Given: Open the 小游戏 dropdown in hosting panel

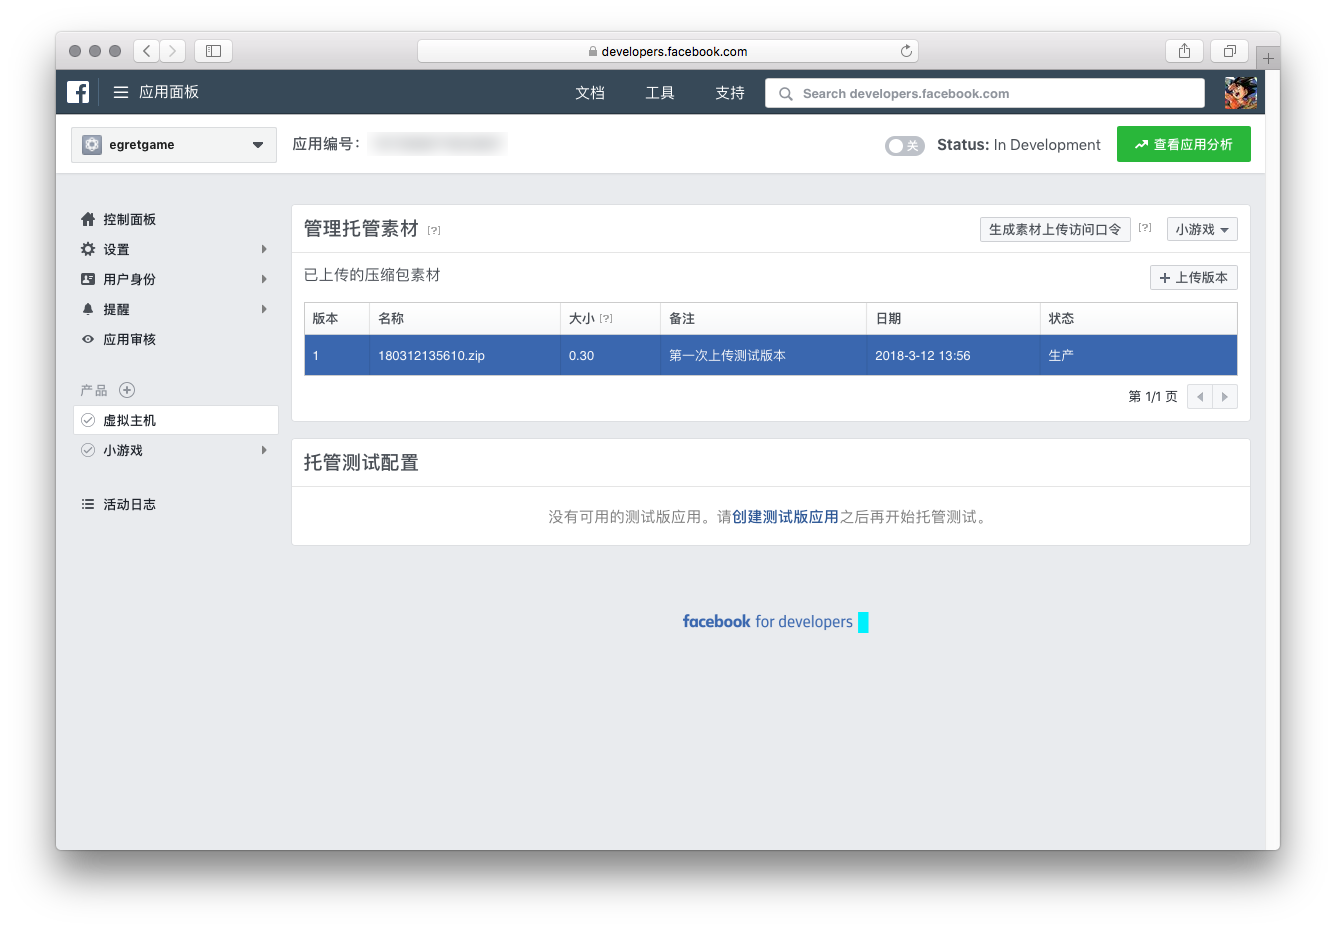Looking at the screenshot, I should pos(1202,229).
